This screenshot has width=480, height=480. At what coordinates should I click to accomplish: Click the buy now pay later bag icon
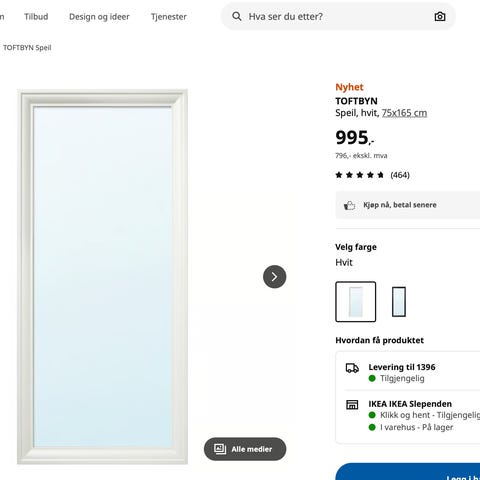coord(349,205)
